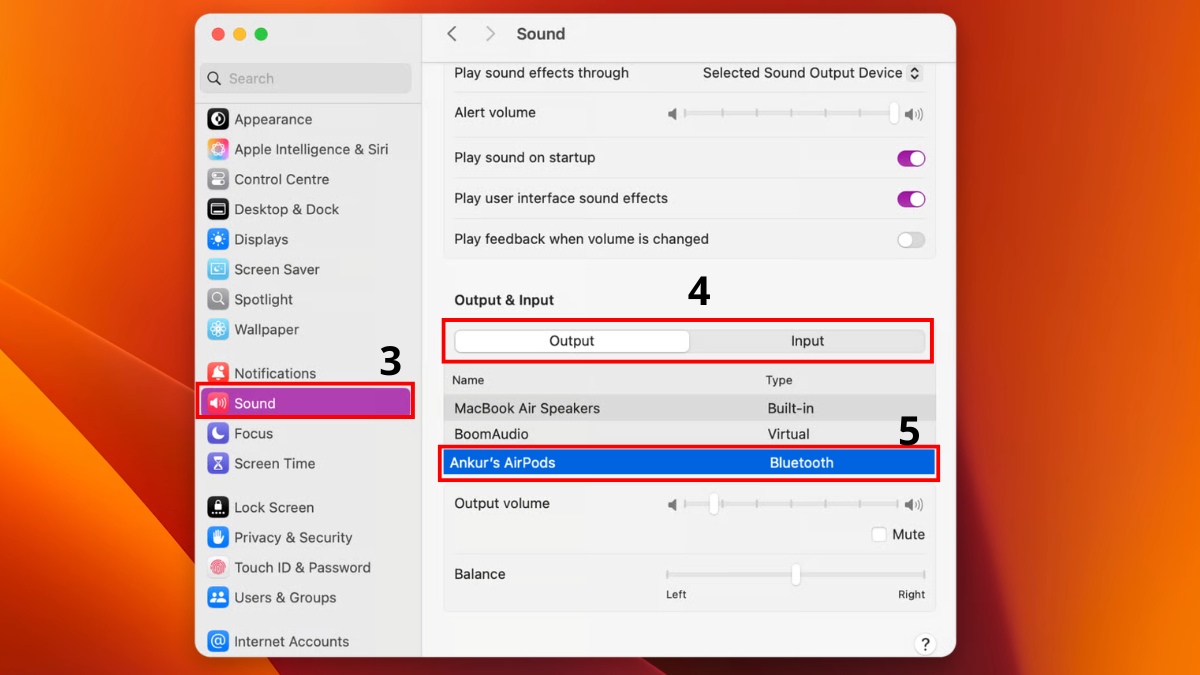Open the help question mark button
The width and height of the screenshot is (1200, 675).
point(925,644)
